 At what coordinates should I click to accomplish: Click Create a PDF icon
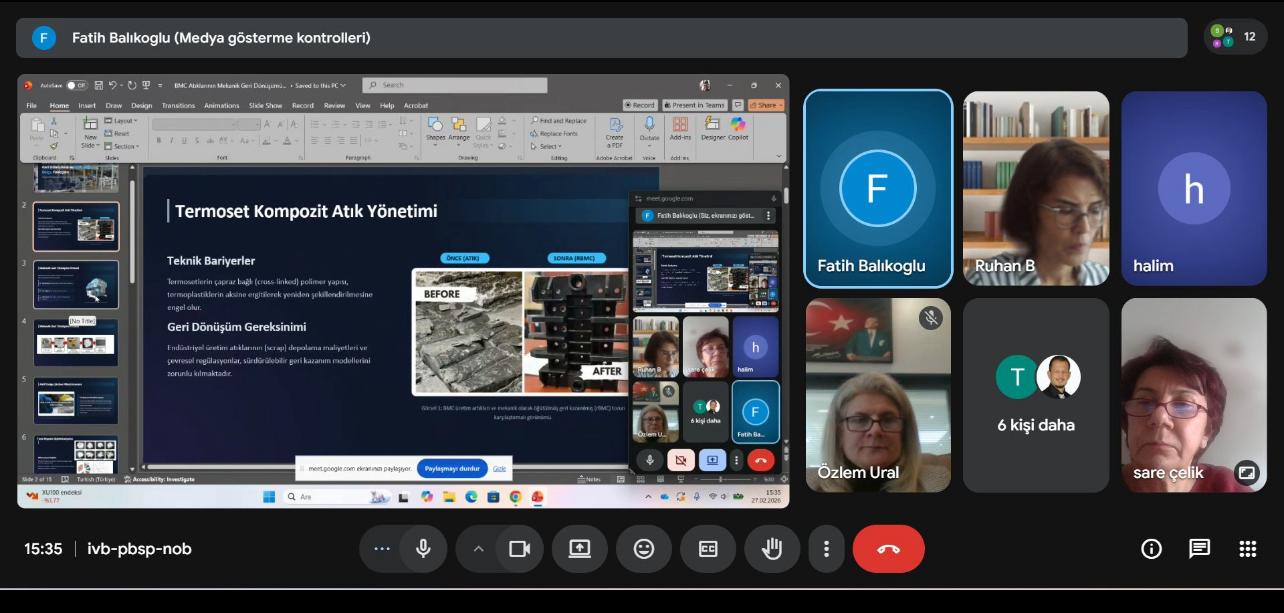615,131
